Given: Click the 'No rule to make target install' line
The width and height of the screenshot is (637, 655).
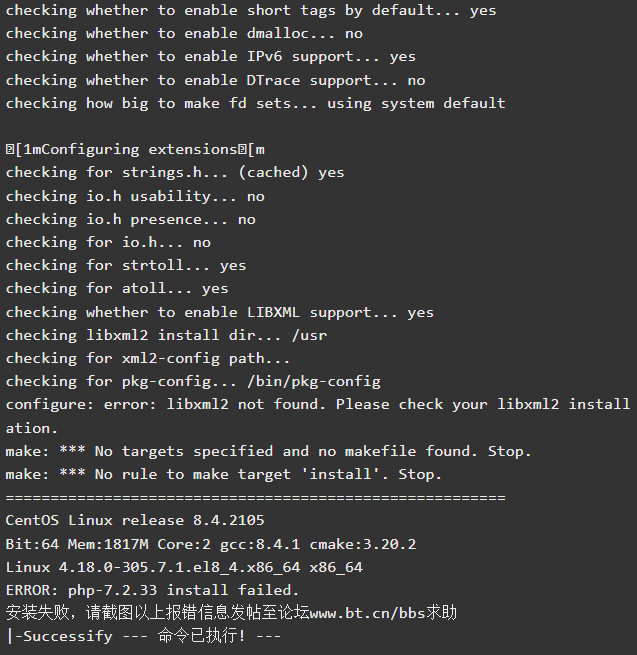Looking at the screenshot, I should coord(223,474).
